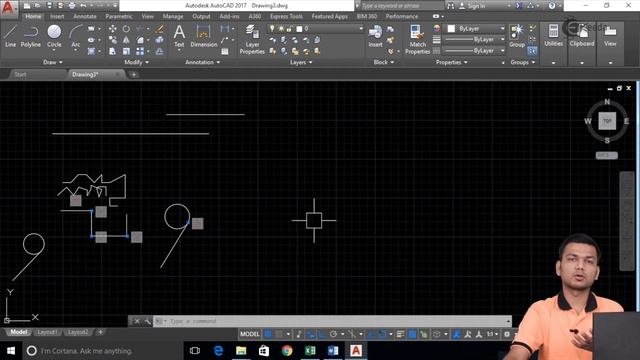The height and width of the screenshot is (360, 640).
Task: Toggle layer on/off lightbulb in layer dropdown
Action: tap(272, 28)
